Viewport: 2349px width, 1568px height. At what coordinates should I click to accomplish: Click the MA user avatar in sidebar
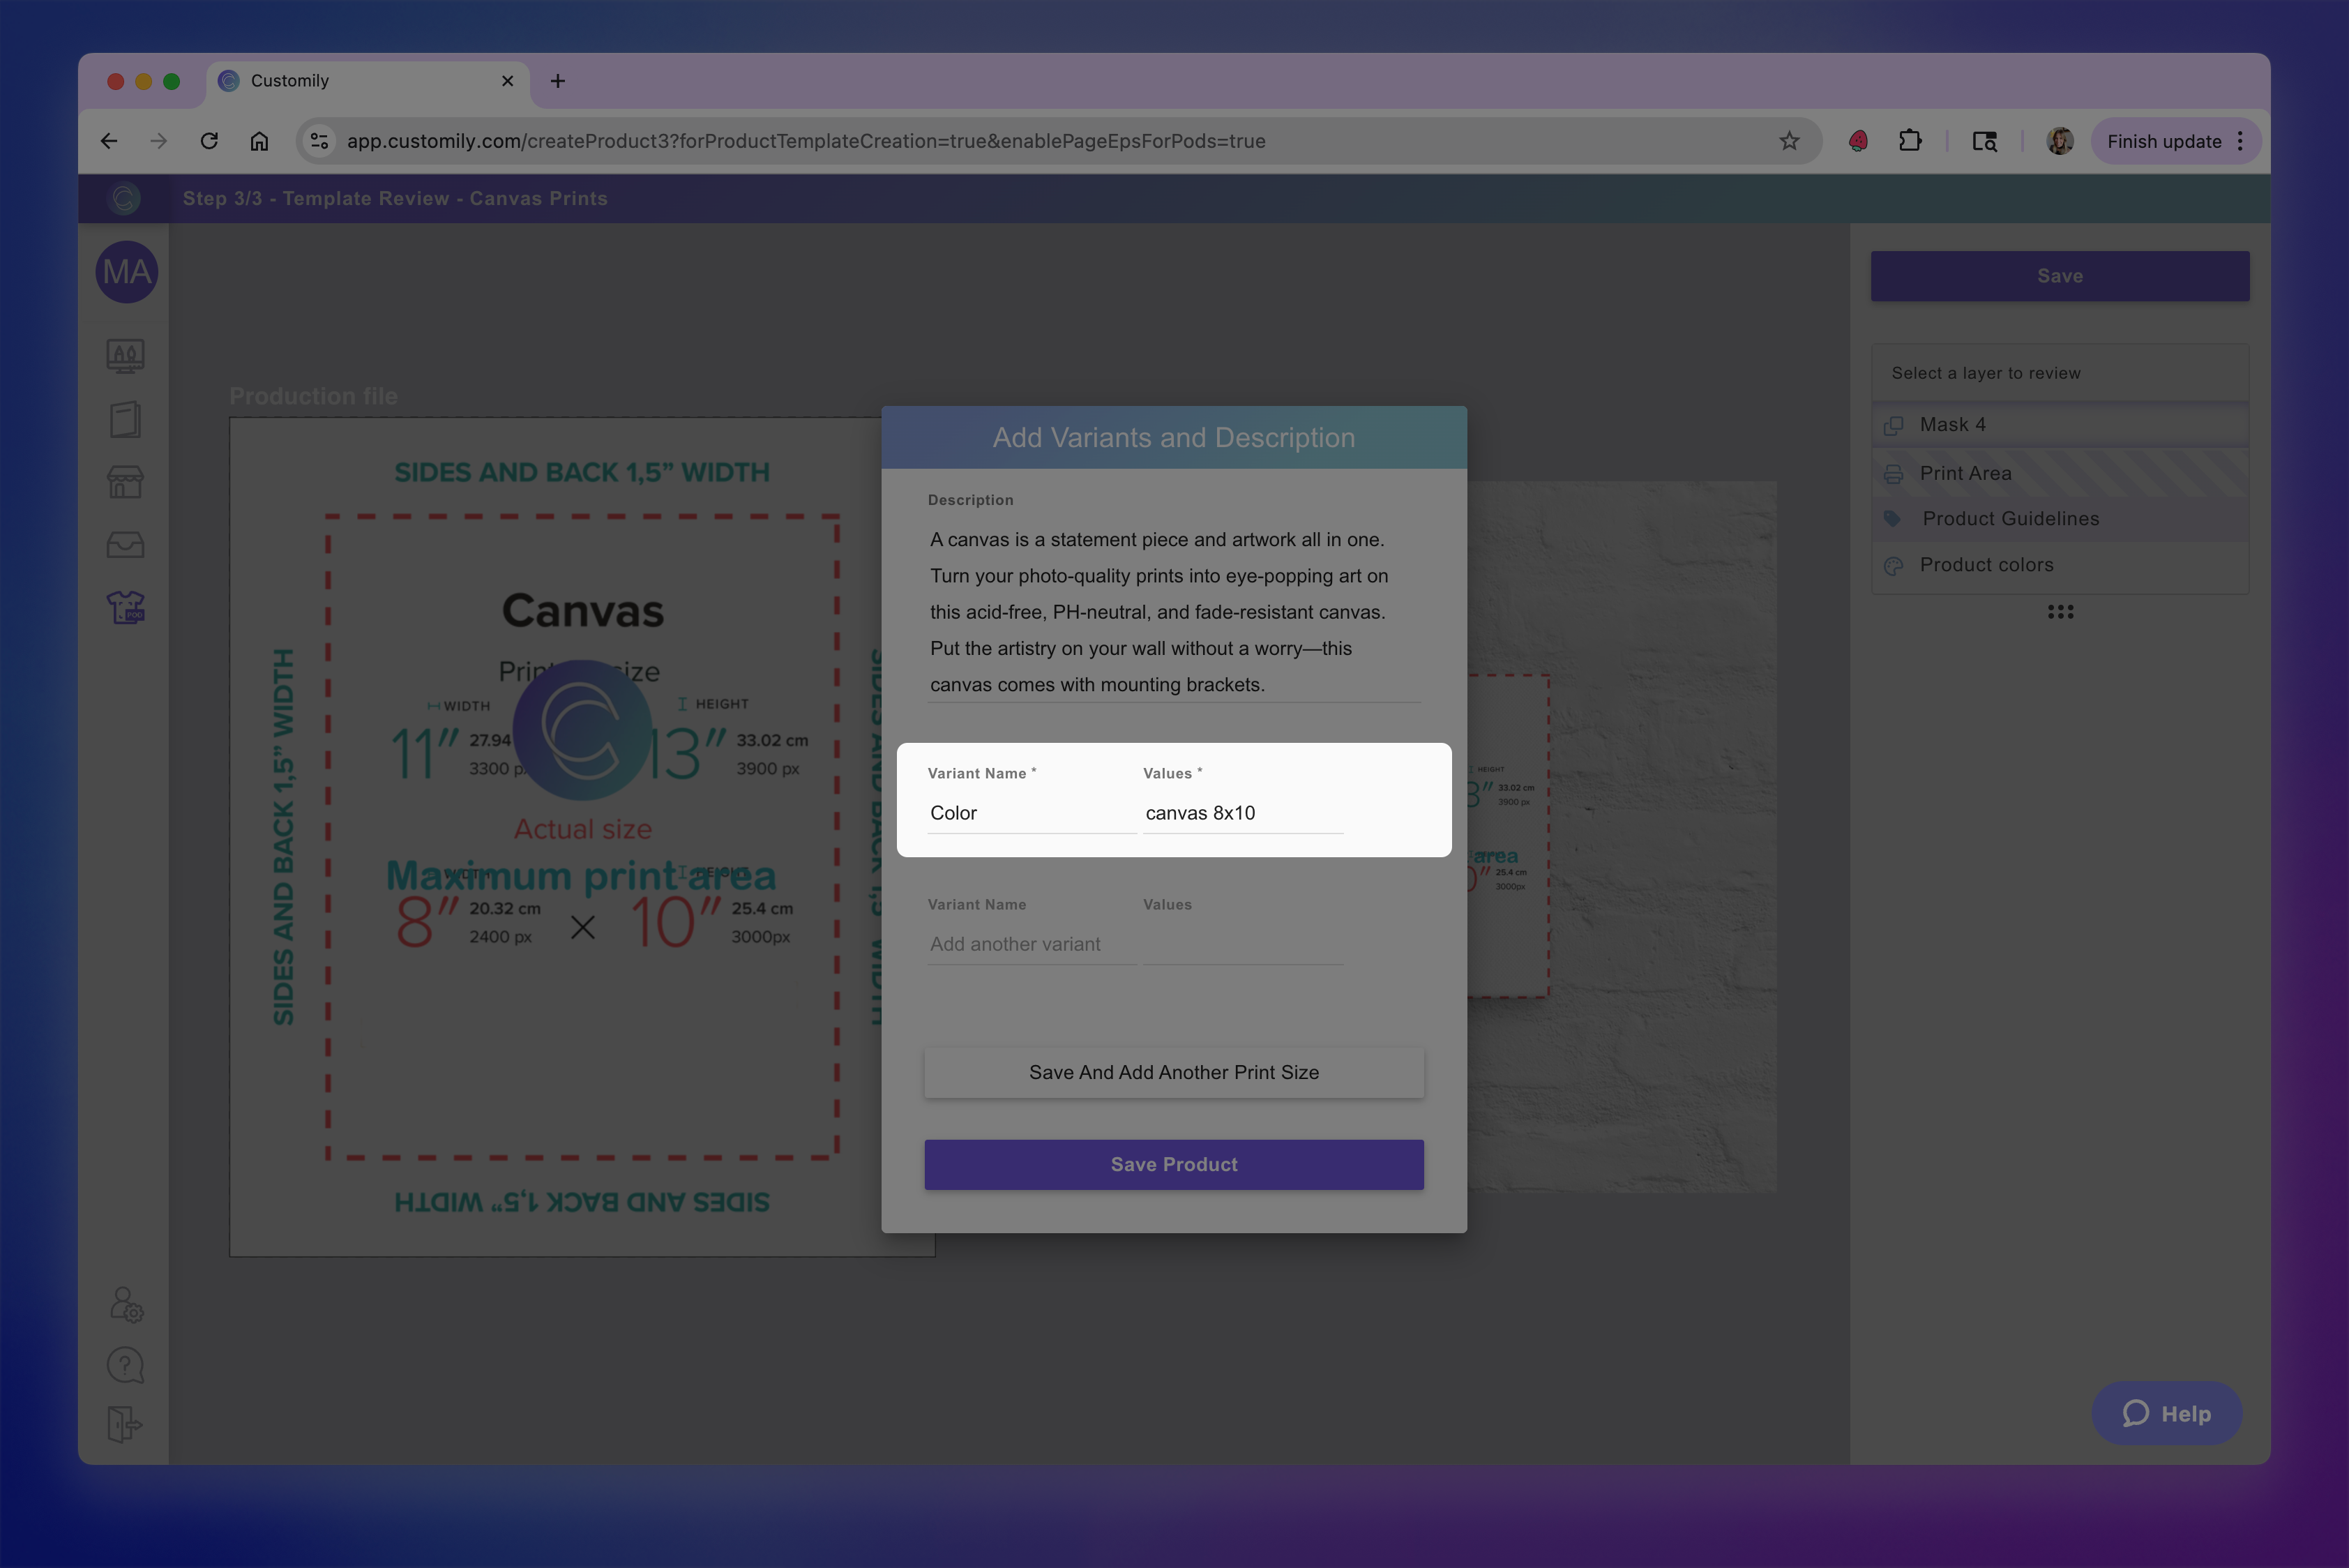126,272
